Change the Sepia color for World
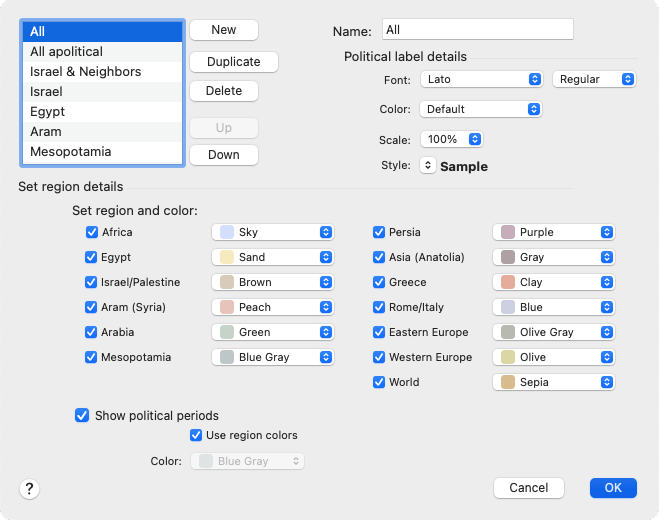 pos(553,382)
